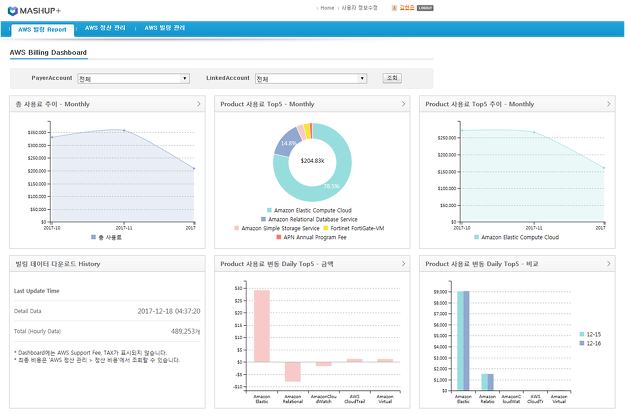Click the orange username link
Screen dimensions: 625x414
pyautogui.click(x=407, y=8)
